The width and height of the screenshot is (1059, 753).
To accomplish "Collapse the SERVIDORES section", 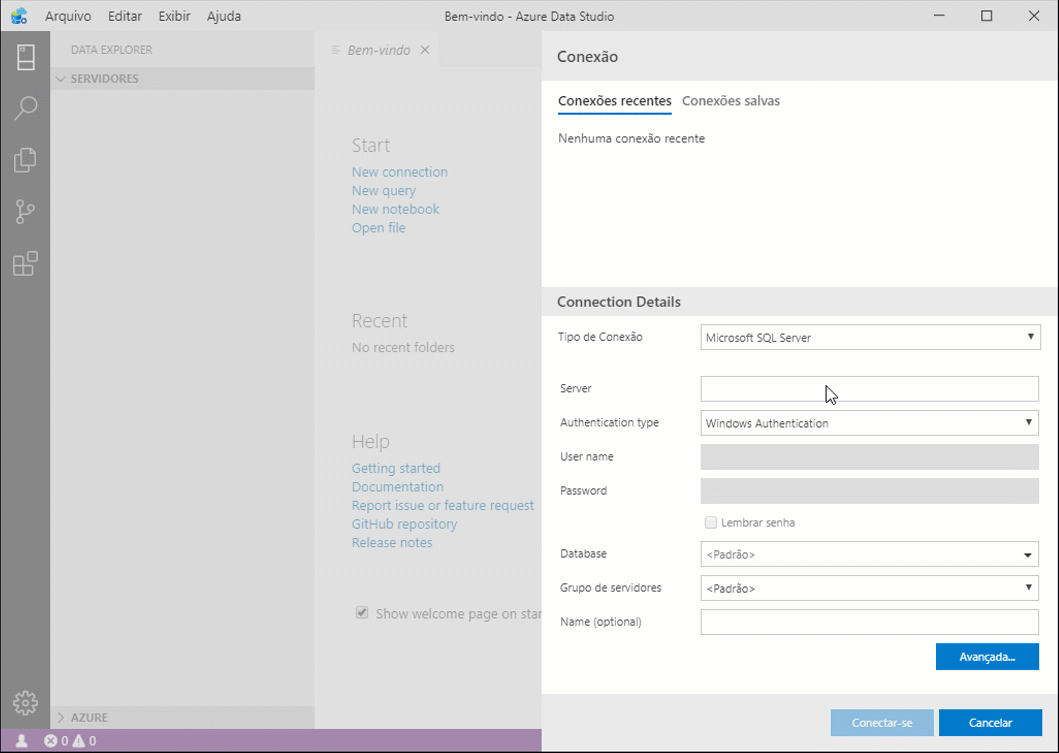I will [x=60, y=78].
